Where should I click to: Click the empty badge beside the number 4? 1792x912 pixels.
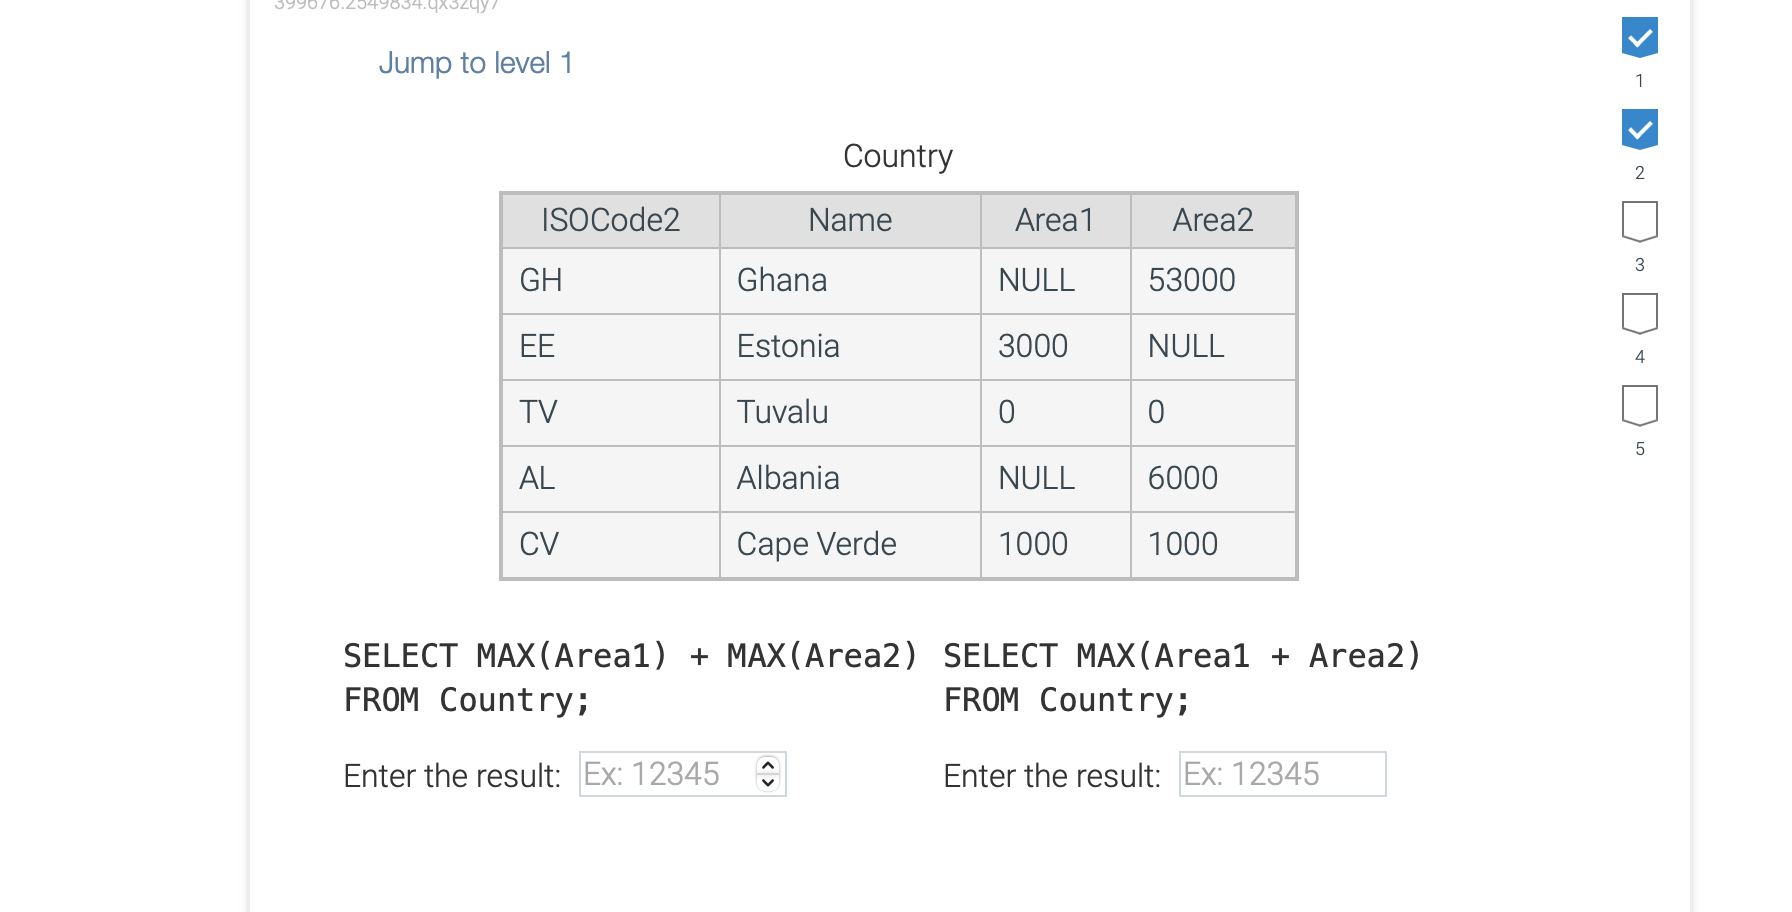pyautogui.click(x=1640, y=314)
